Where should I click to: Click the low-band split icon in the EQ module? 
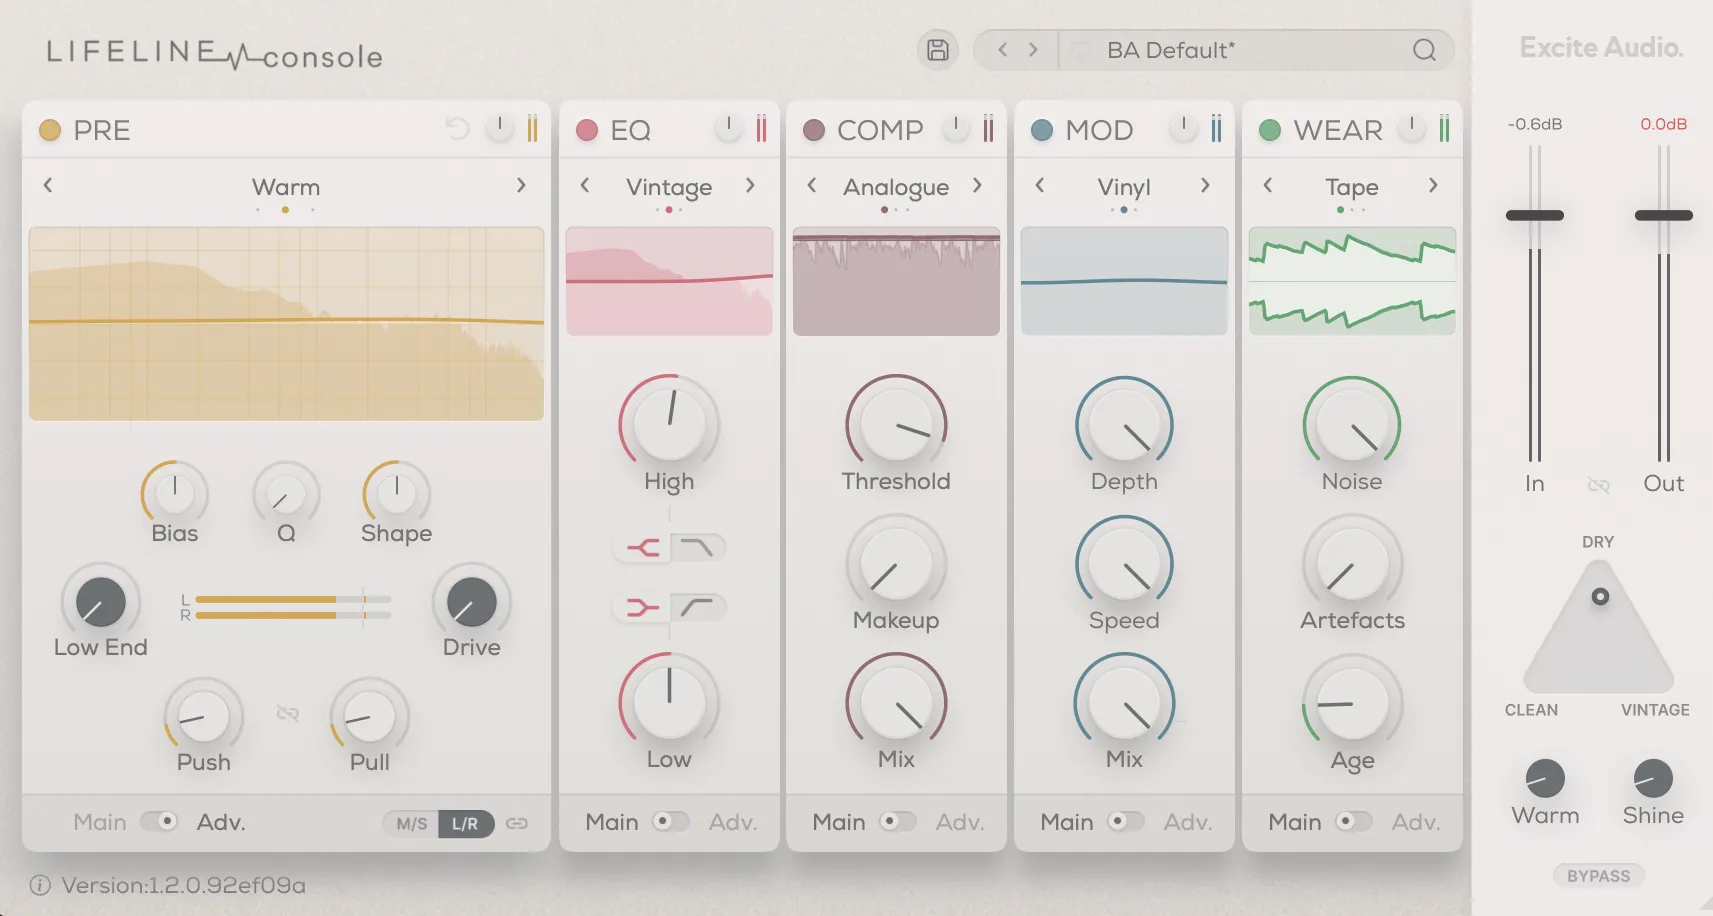pos(640,606)
